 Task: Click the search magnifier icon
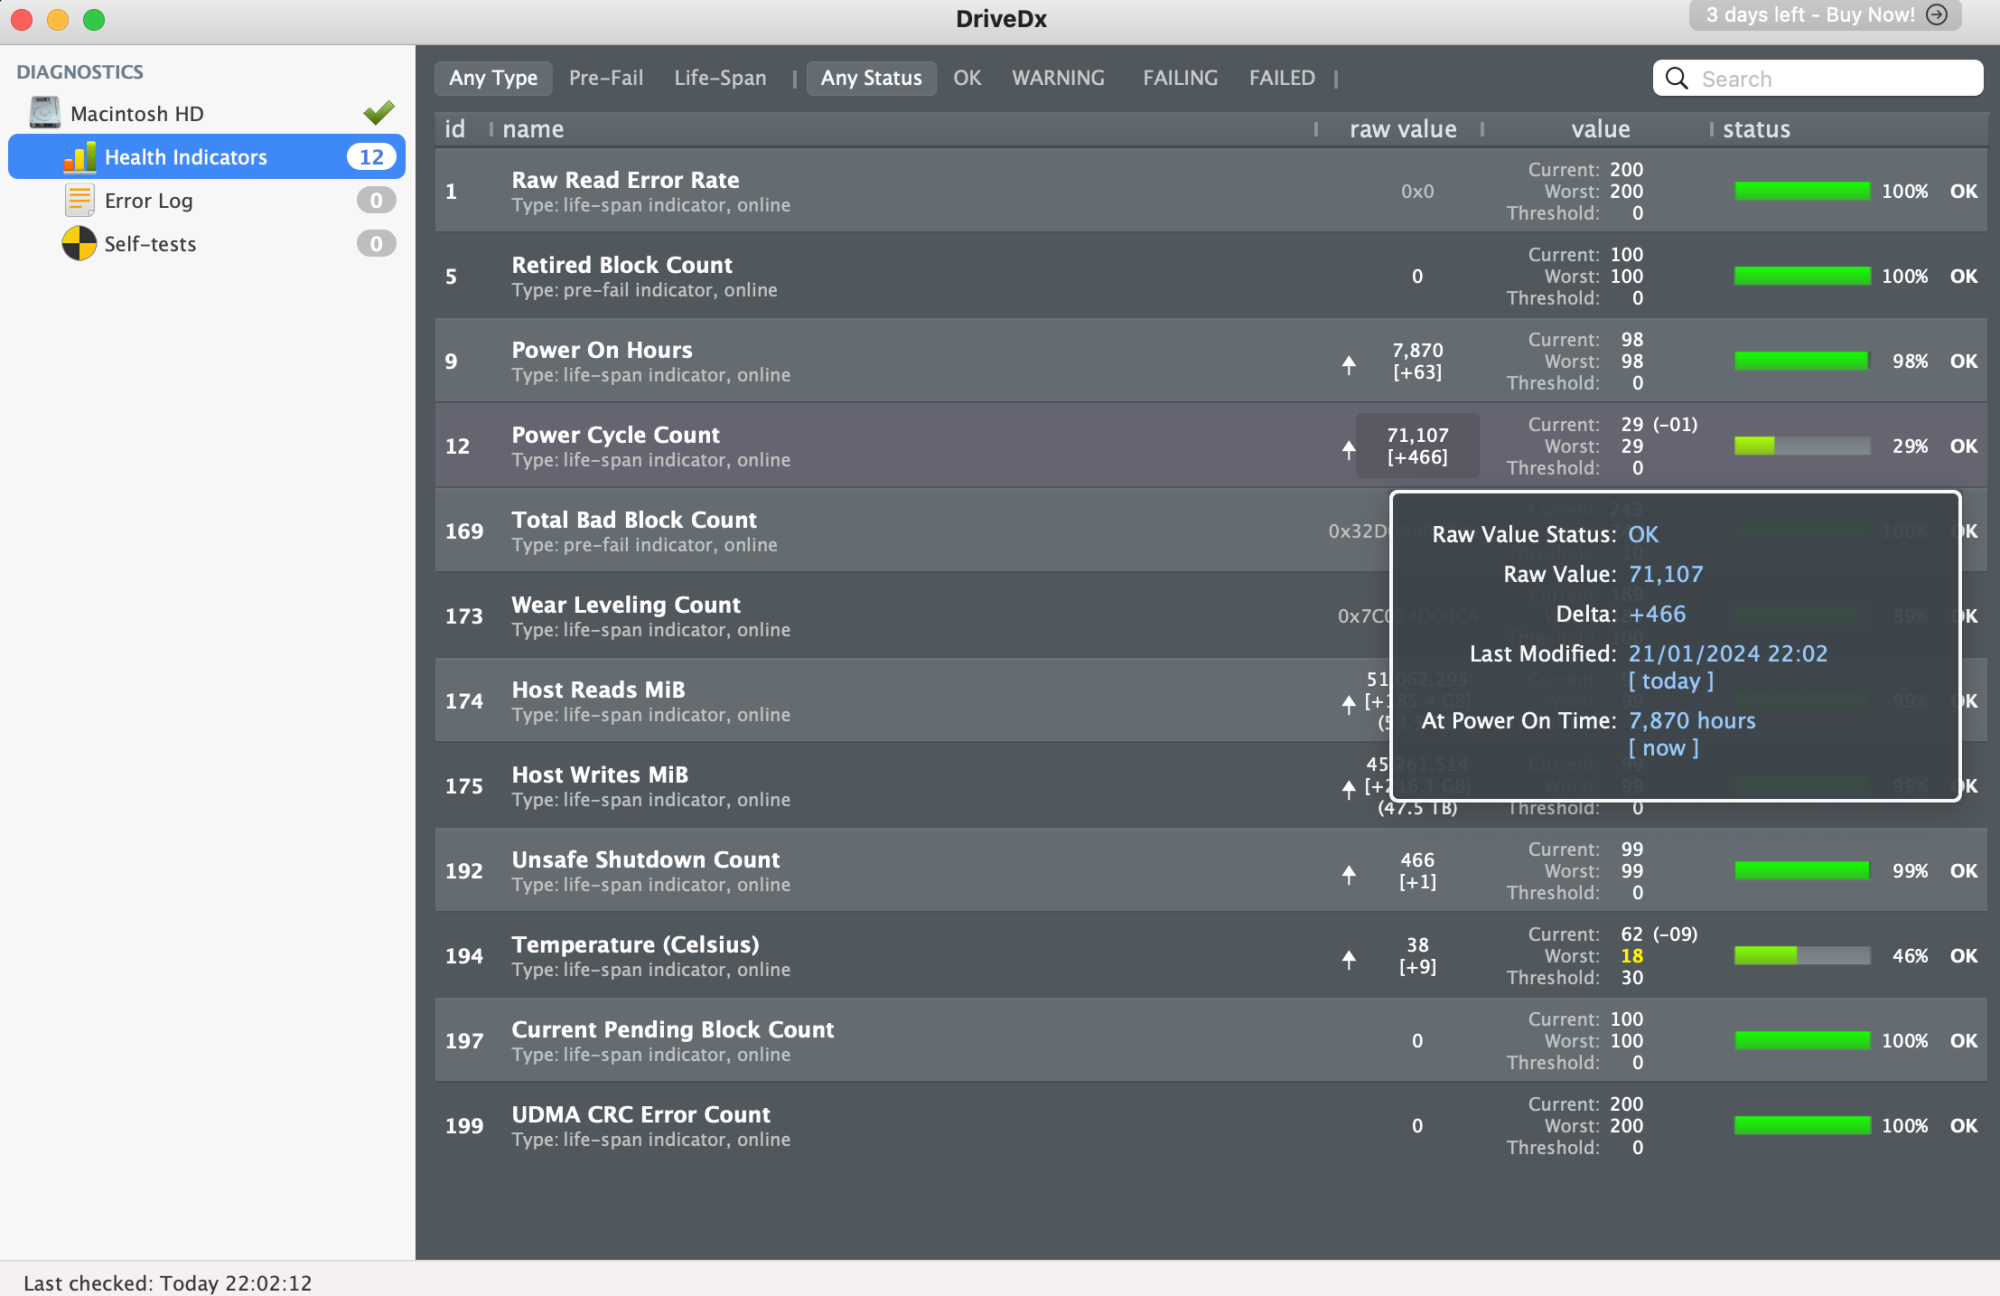coord(1677,78)
